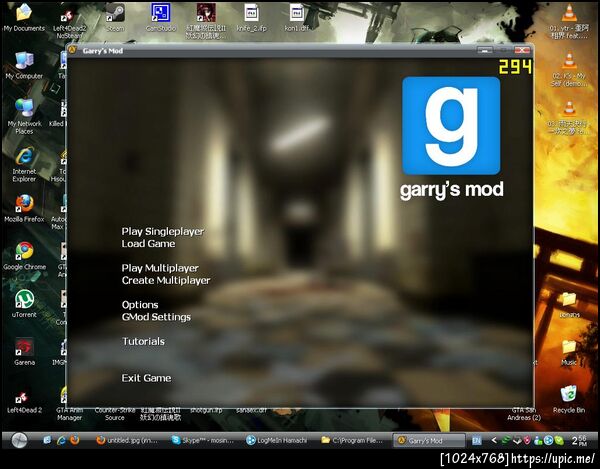600x469 pixels.
Task: Switch to C:\Program File... folder taskbar button
Action: tap(352, 440)
